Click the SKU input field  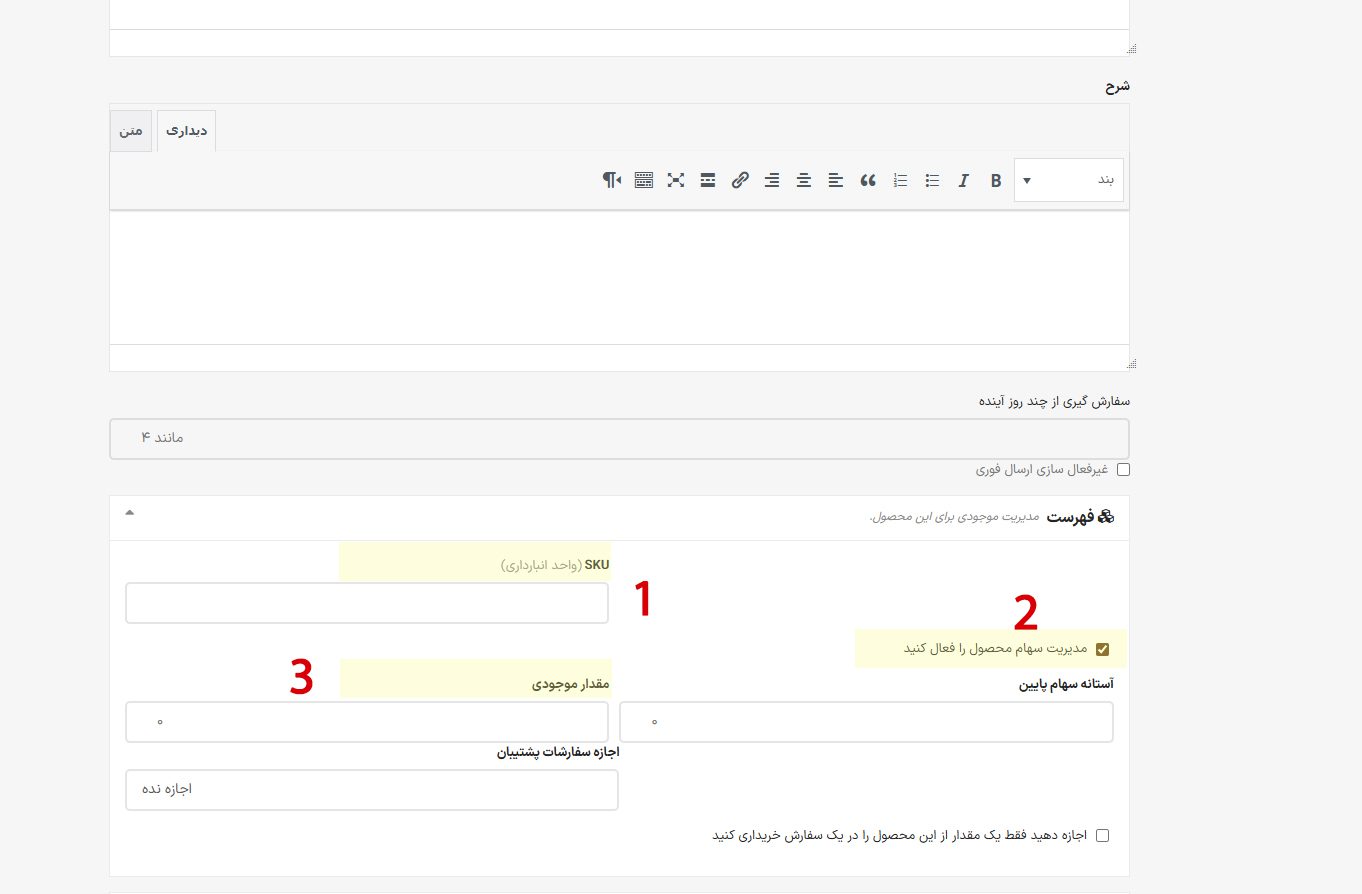[x=366, y=603]
